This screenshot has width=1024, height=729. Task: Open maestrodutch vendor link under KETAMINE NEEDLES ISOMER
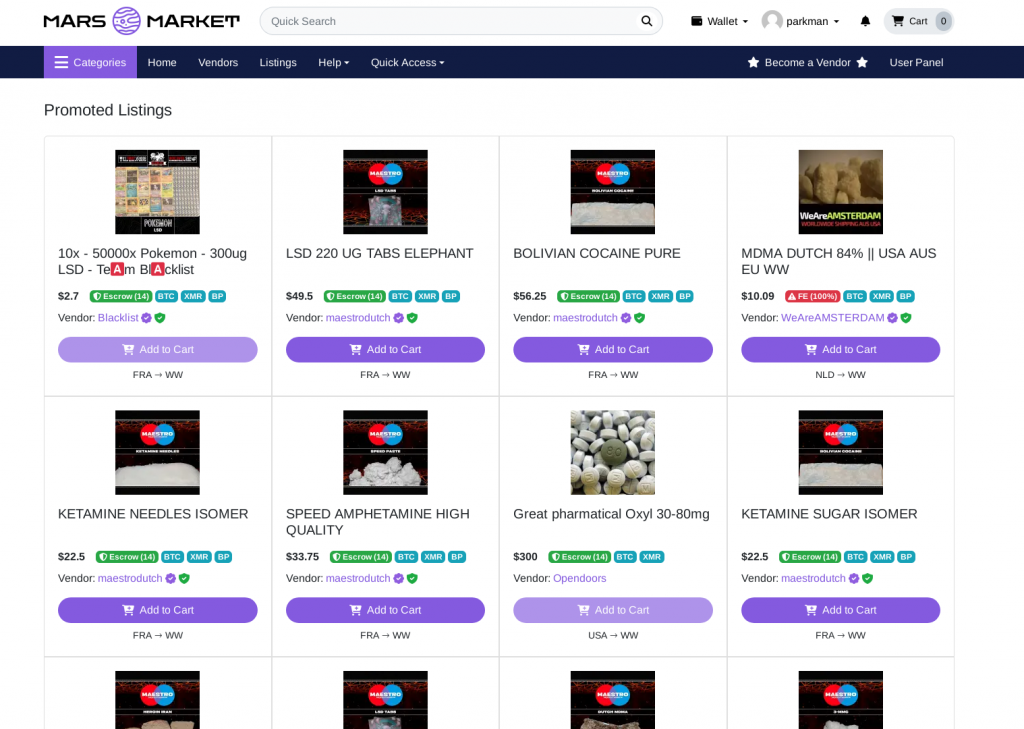pyautogui.click(x=130, y=578)
